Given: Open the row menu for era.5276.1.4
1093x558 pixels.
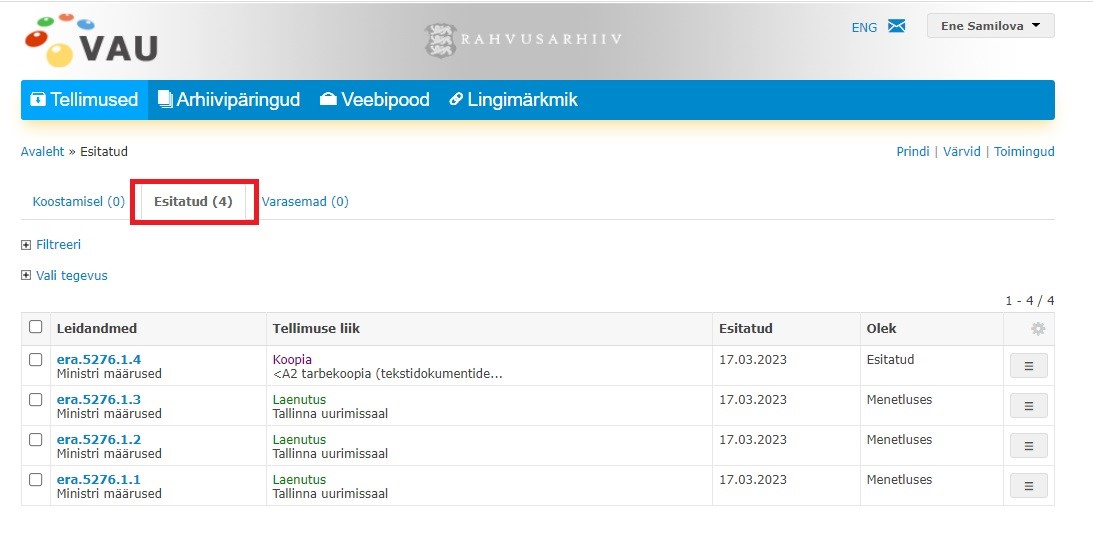Looking at the screenshot, I should (1028, 366).
